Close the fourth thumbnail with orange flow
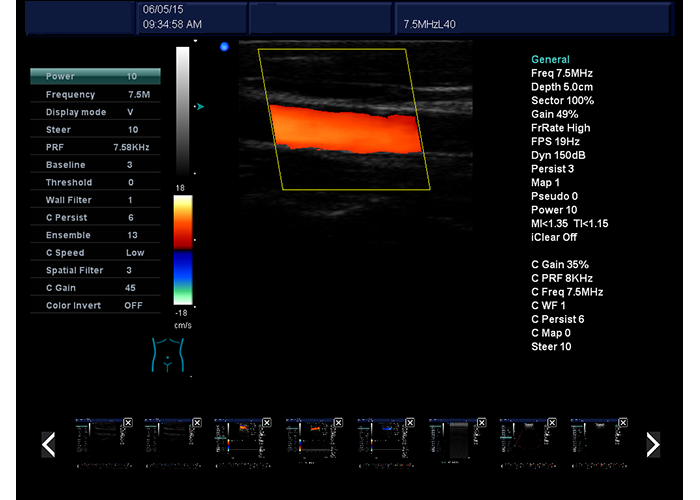This screenshot has width=700, height=500. point(338,424)
